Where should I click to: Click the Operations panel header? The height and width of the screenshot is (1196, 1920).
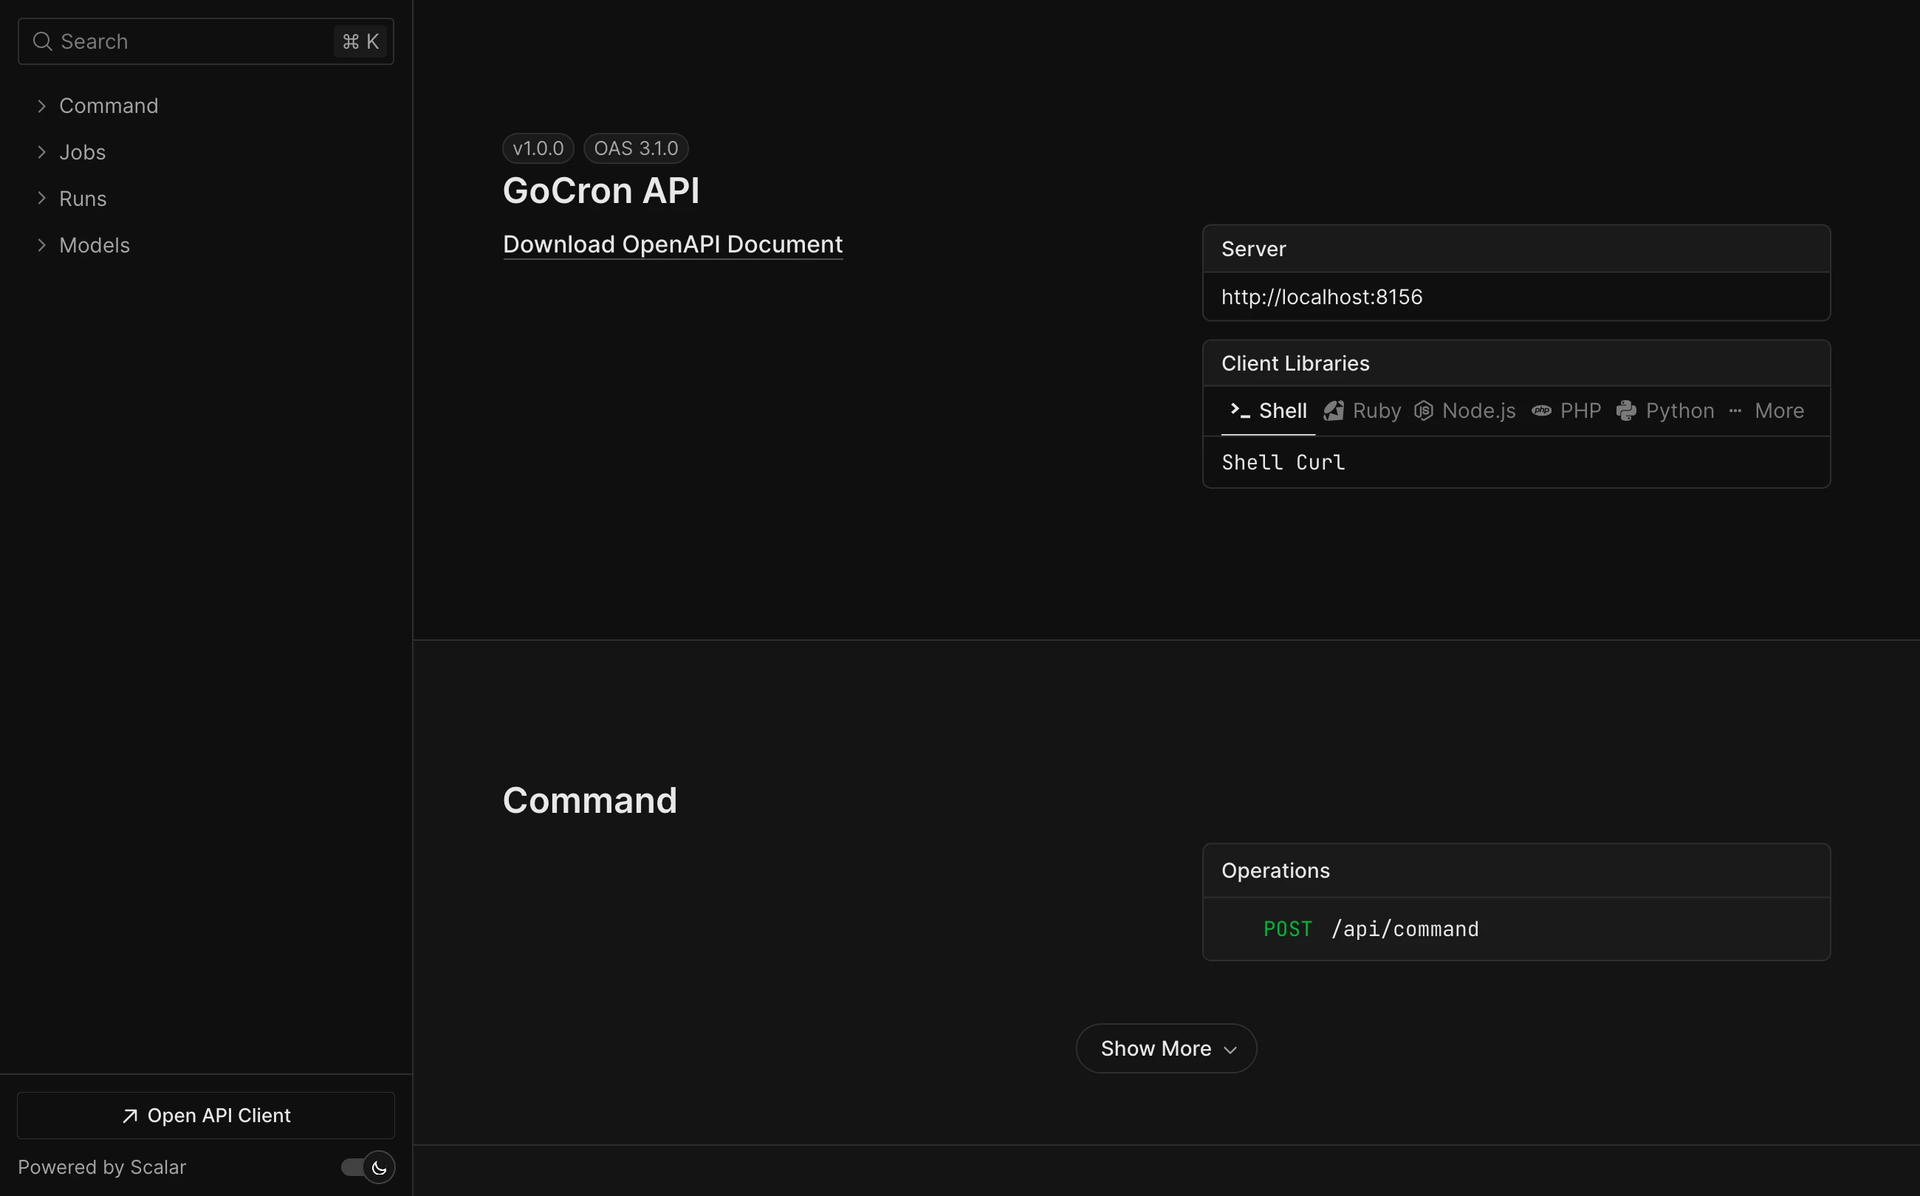pos(1516,871)
